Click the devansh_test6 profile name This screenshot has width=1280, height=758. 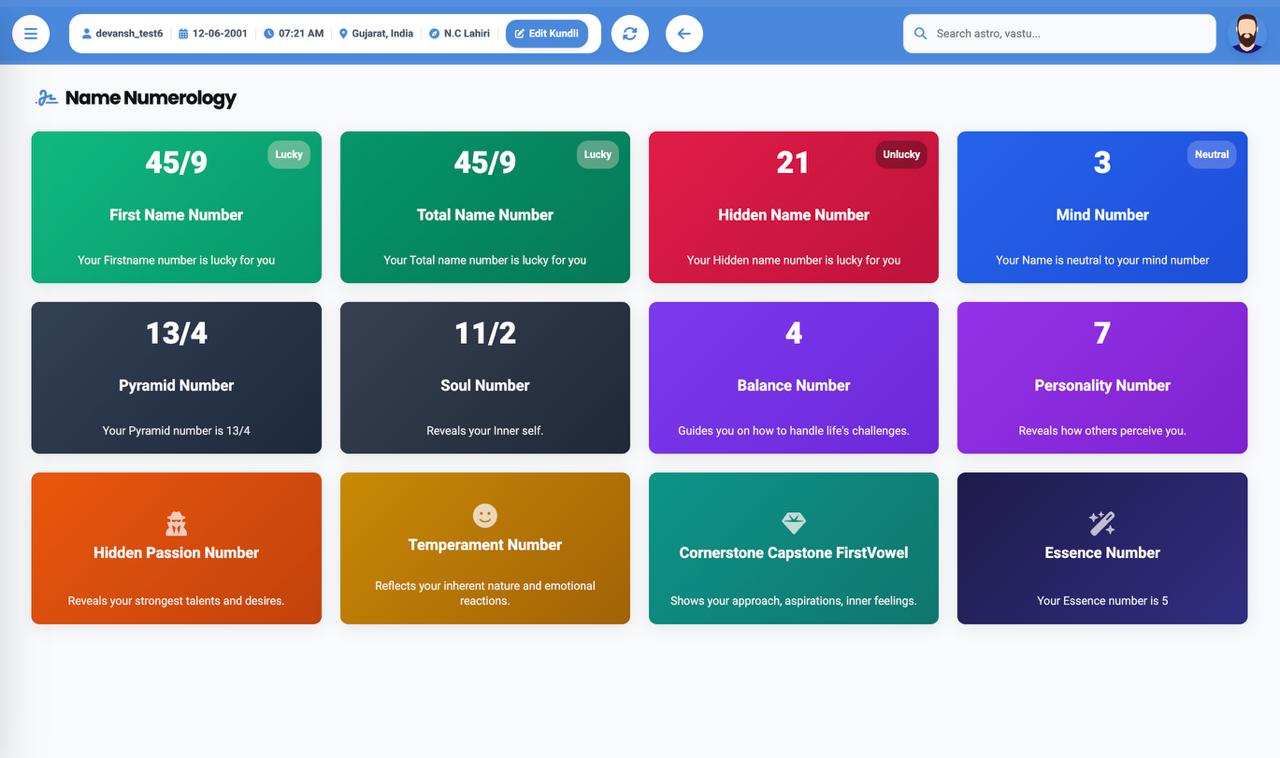pyautogui.click(x=129, y=33)
